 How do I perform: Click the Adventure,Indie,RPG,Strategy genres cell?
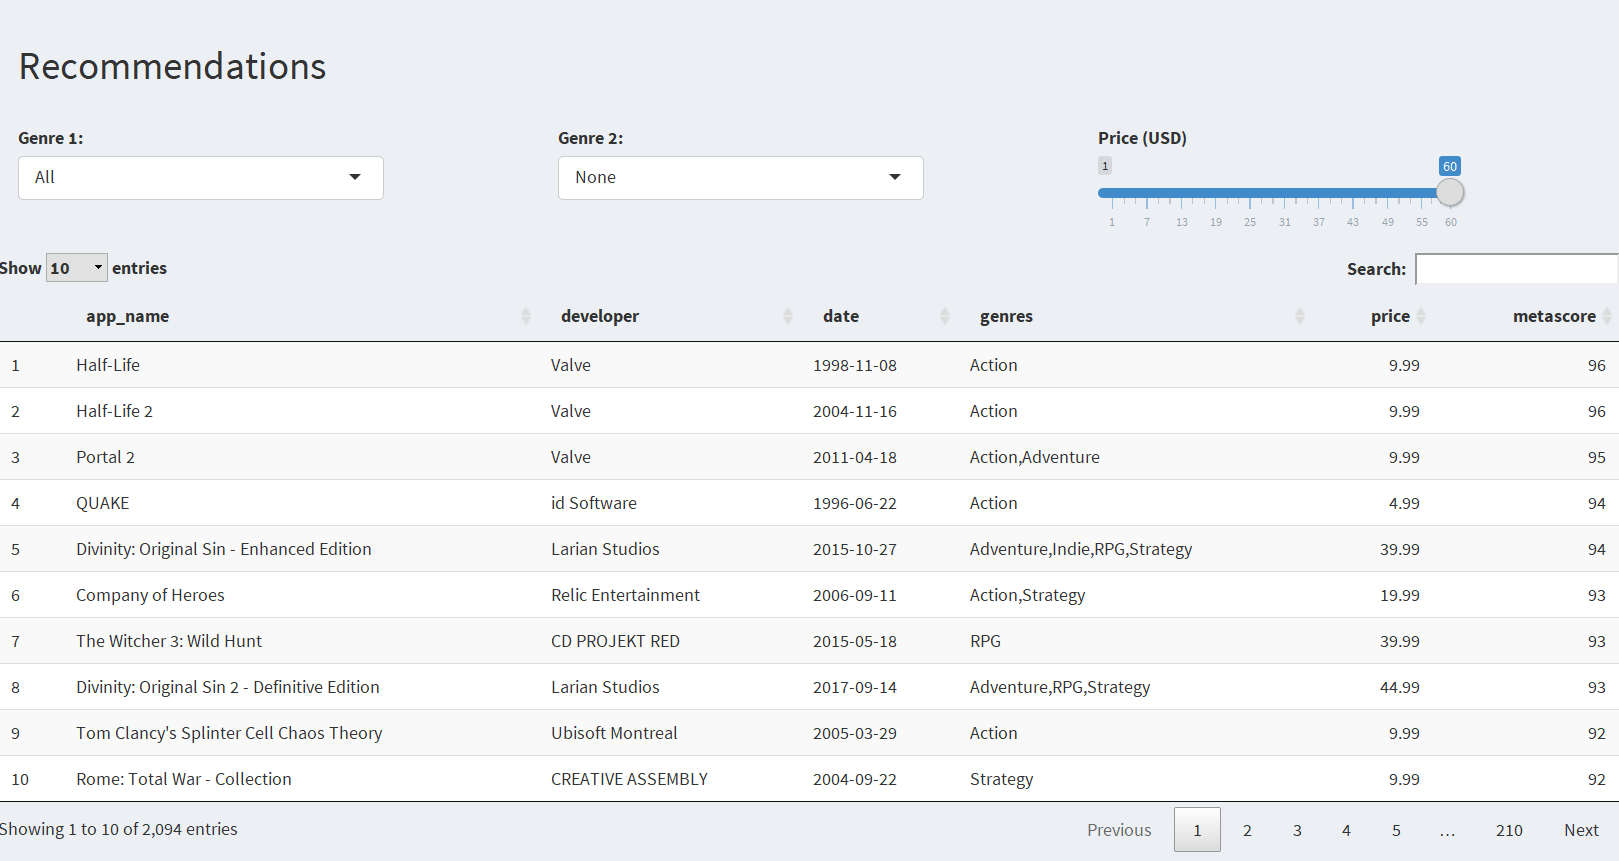pyautogui.click(x=1081, y=549)
